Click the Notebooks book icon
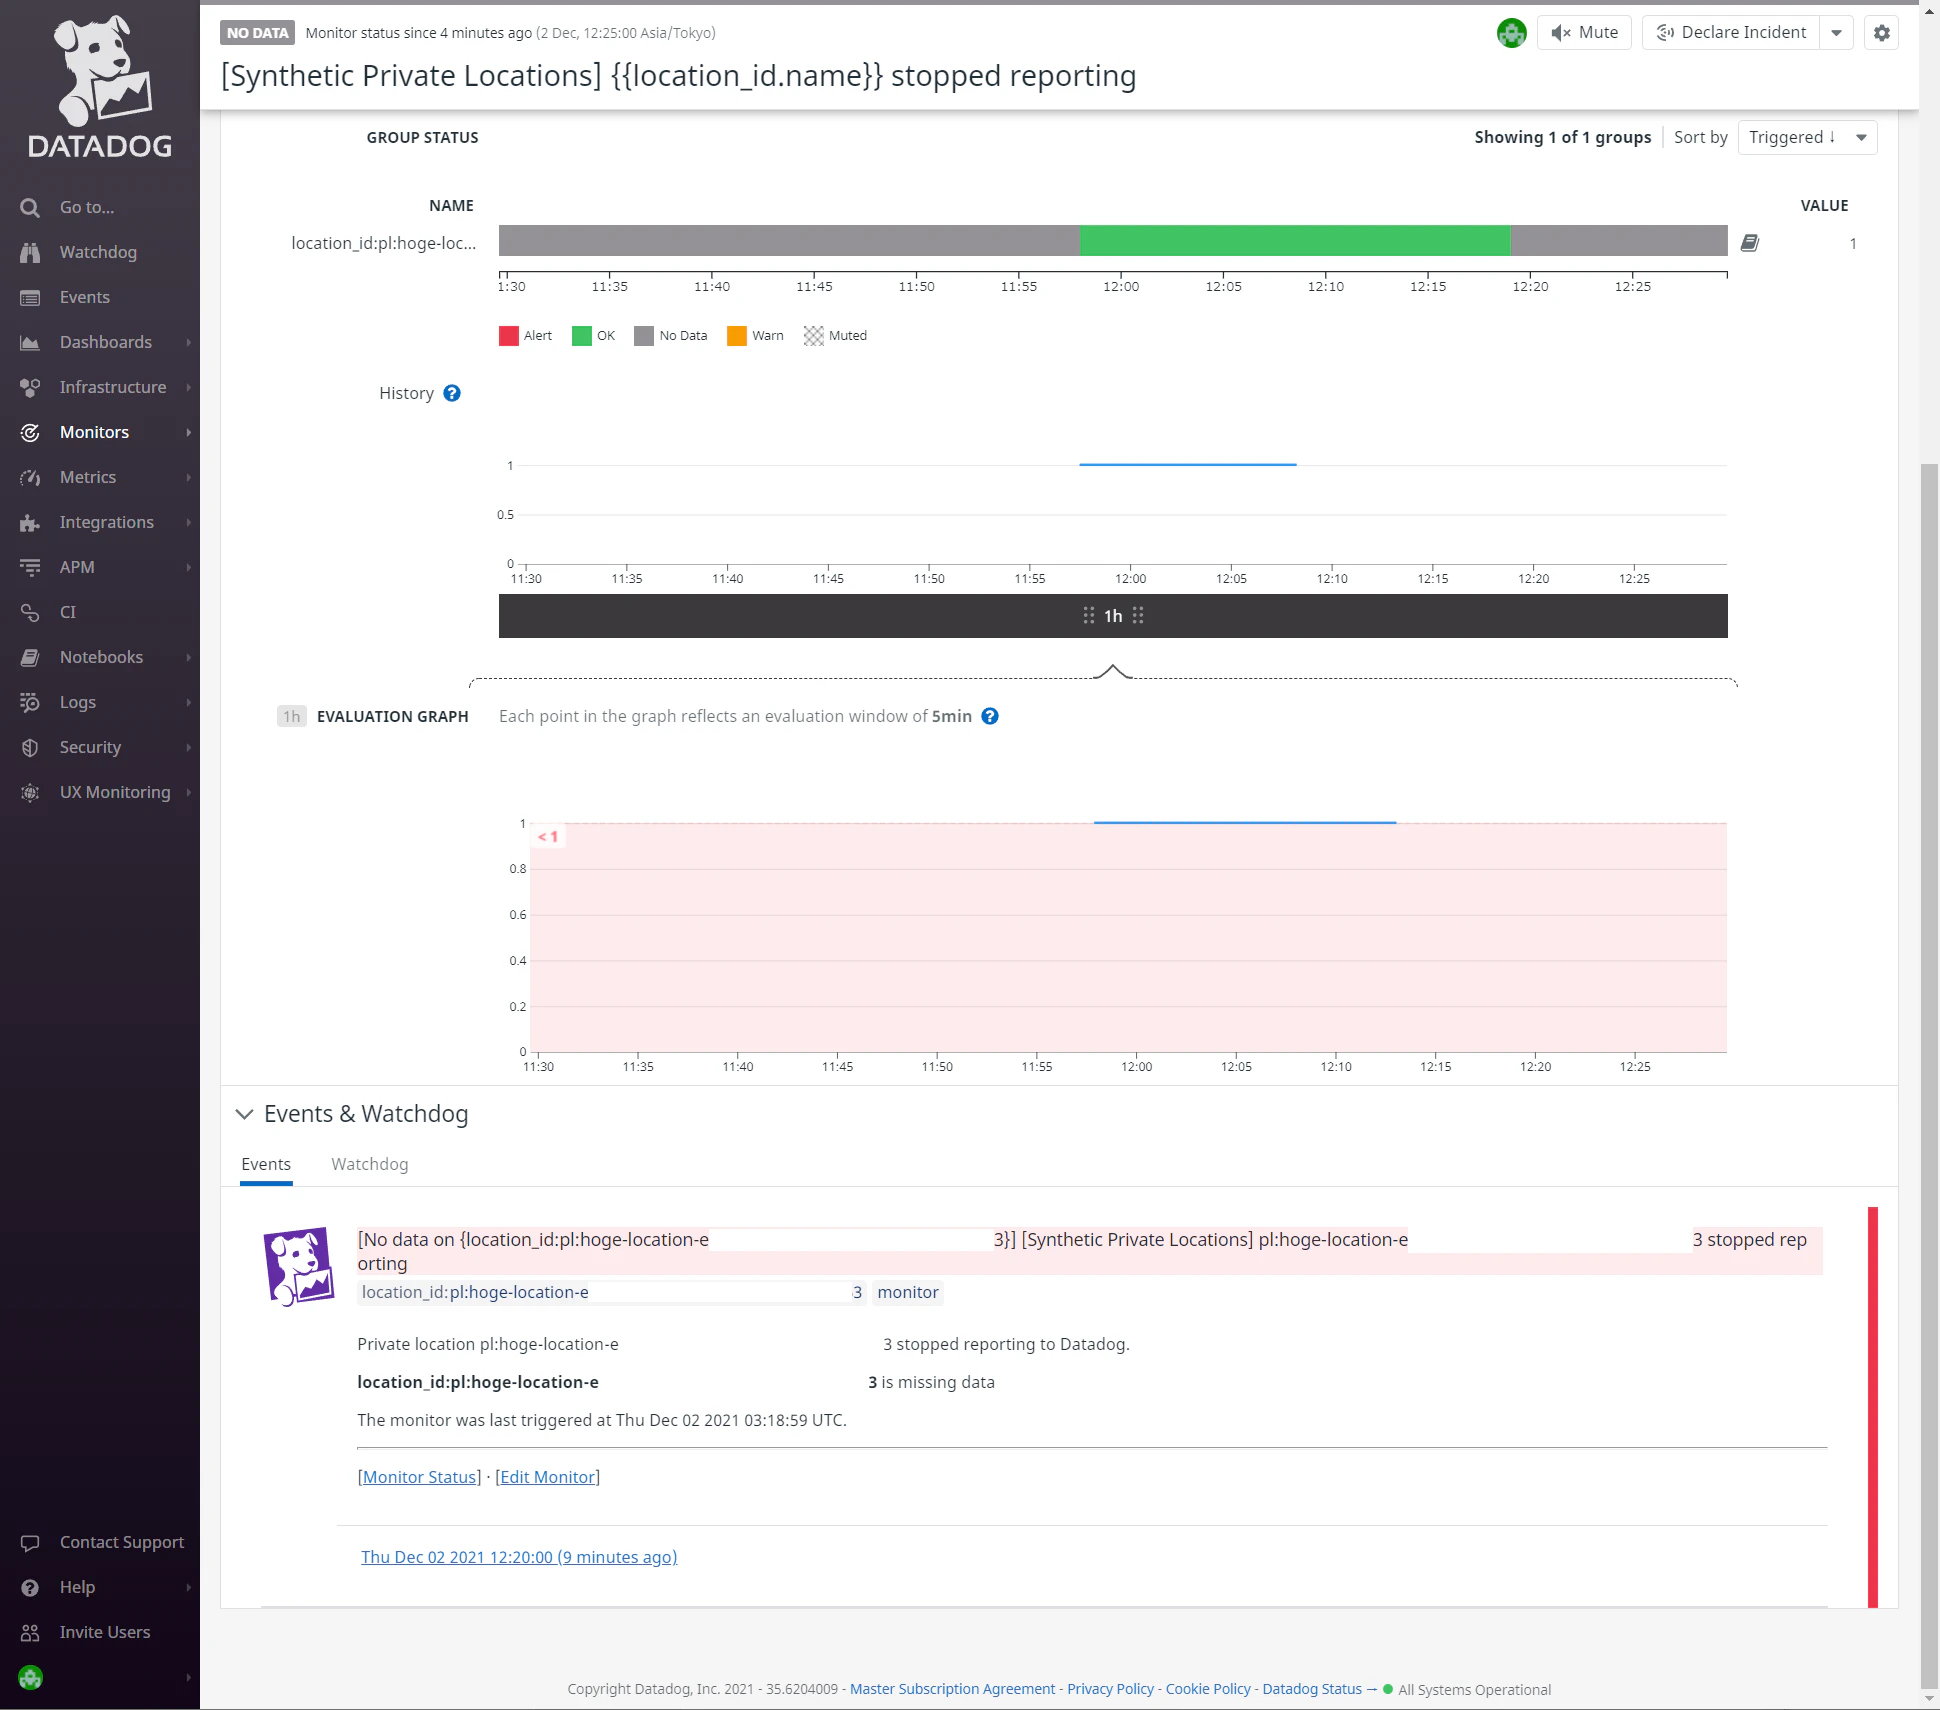Viewport: 1940px width, 1710px height. coord(30,658)
